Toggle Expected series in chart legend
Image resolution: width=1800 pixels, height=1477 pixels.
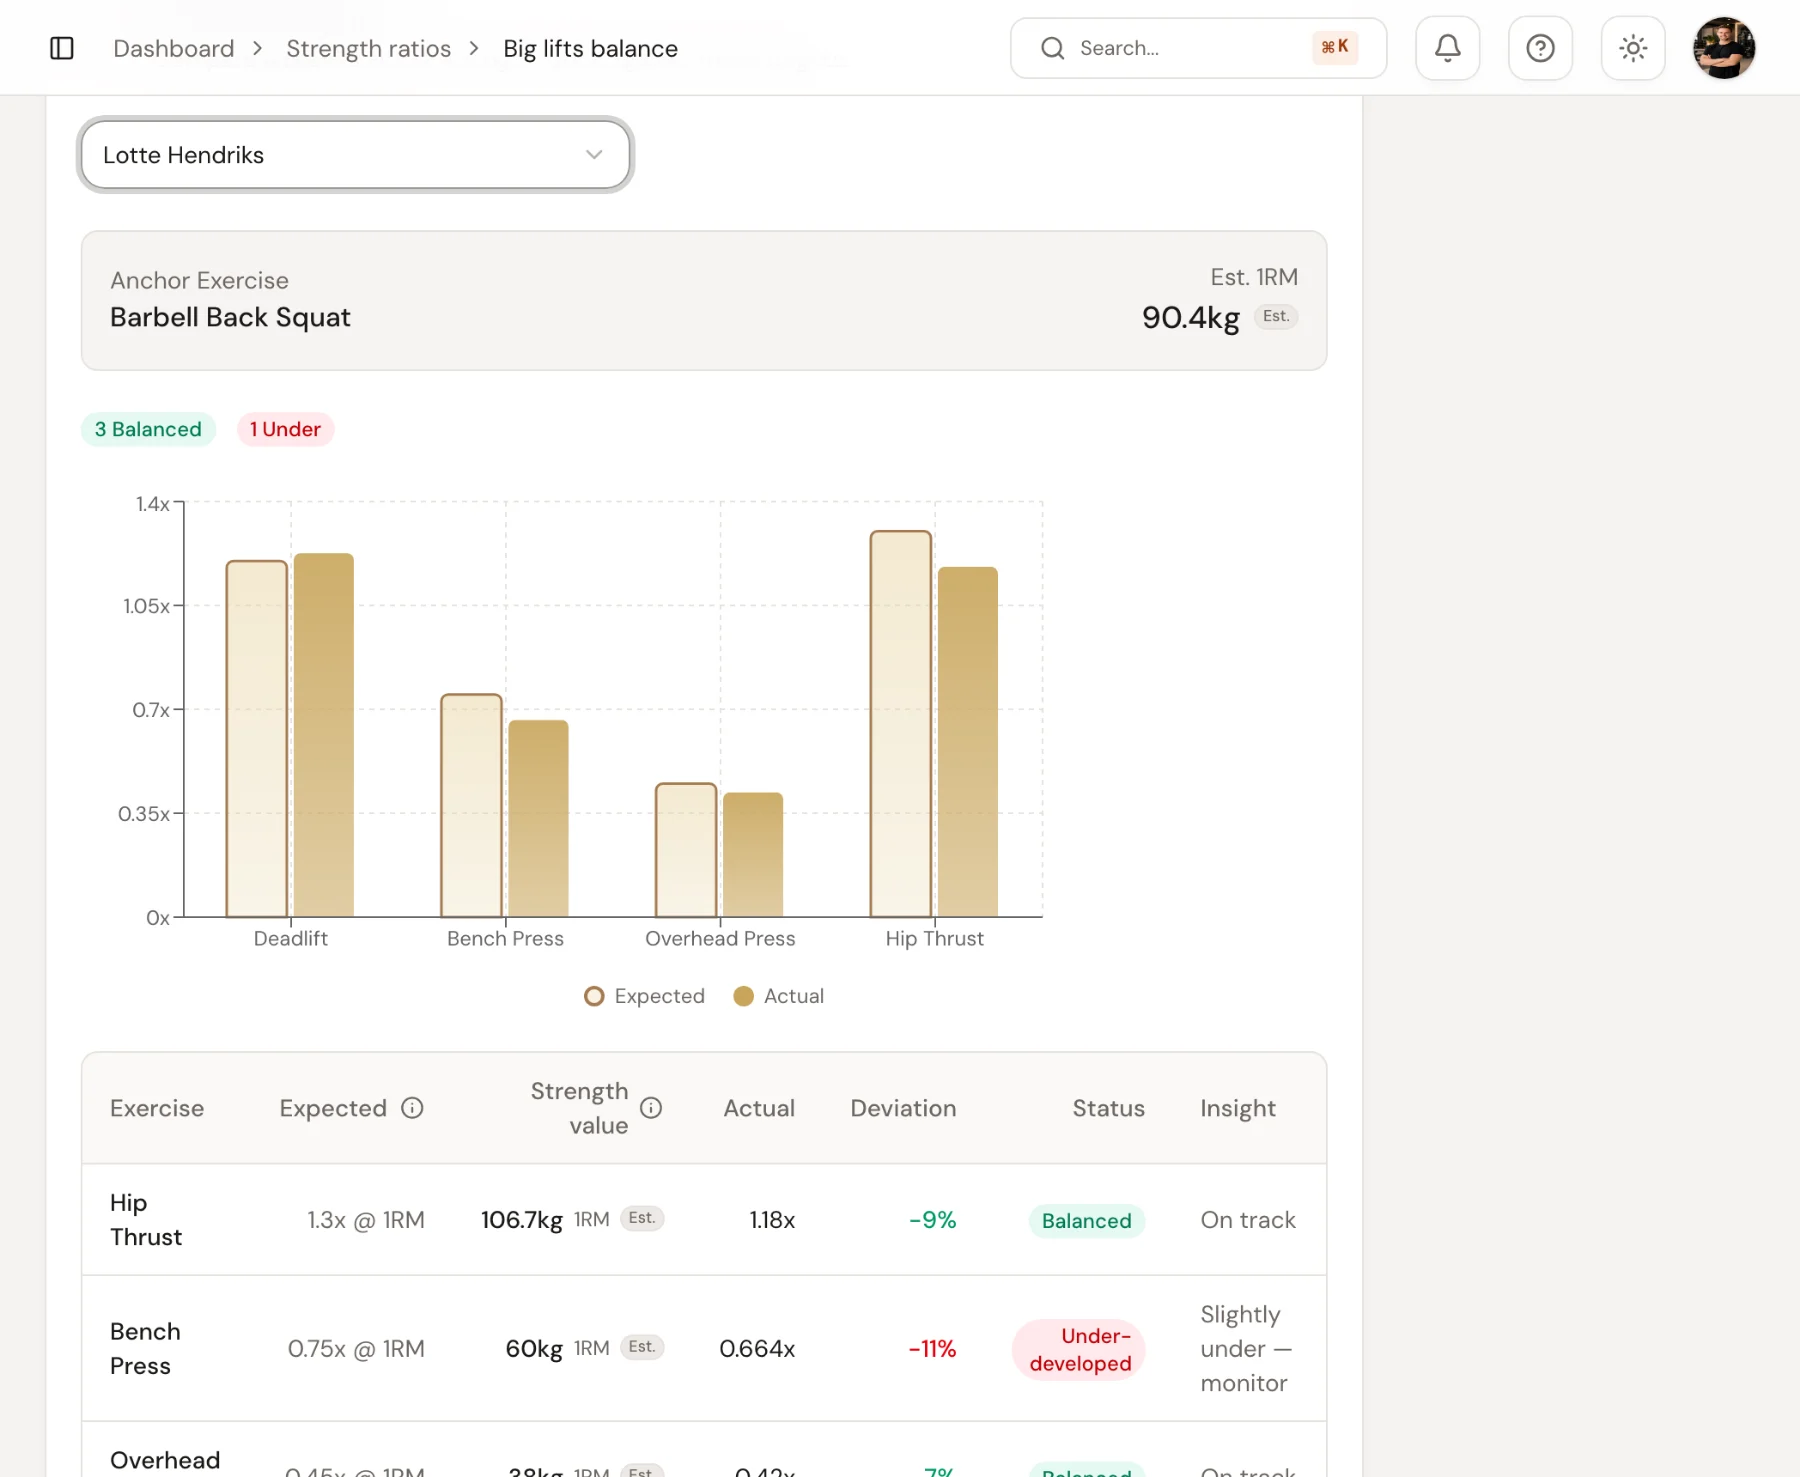(645, 996)
